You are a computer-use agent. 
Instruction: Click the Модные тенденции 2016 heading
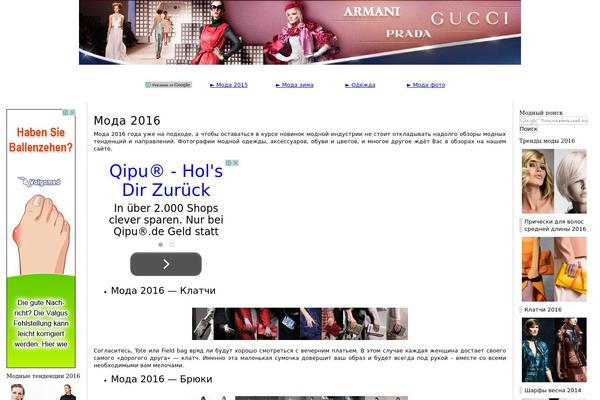(x=43, y=376)
